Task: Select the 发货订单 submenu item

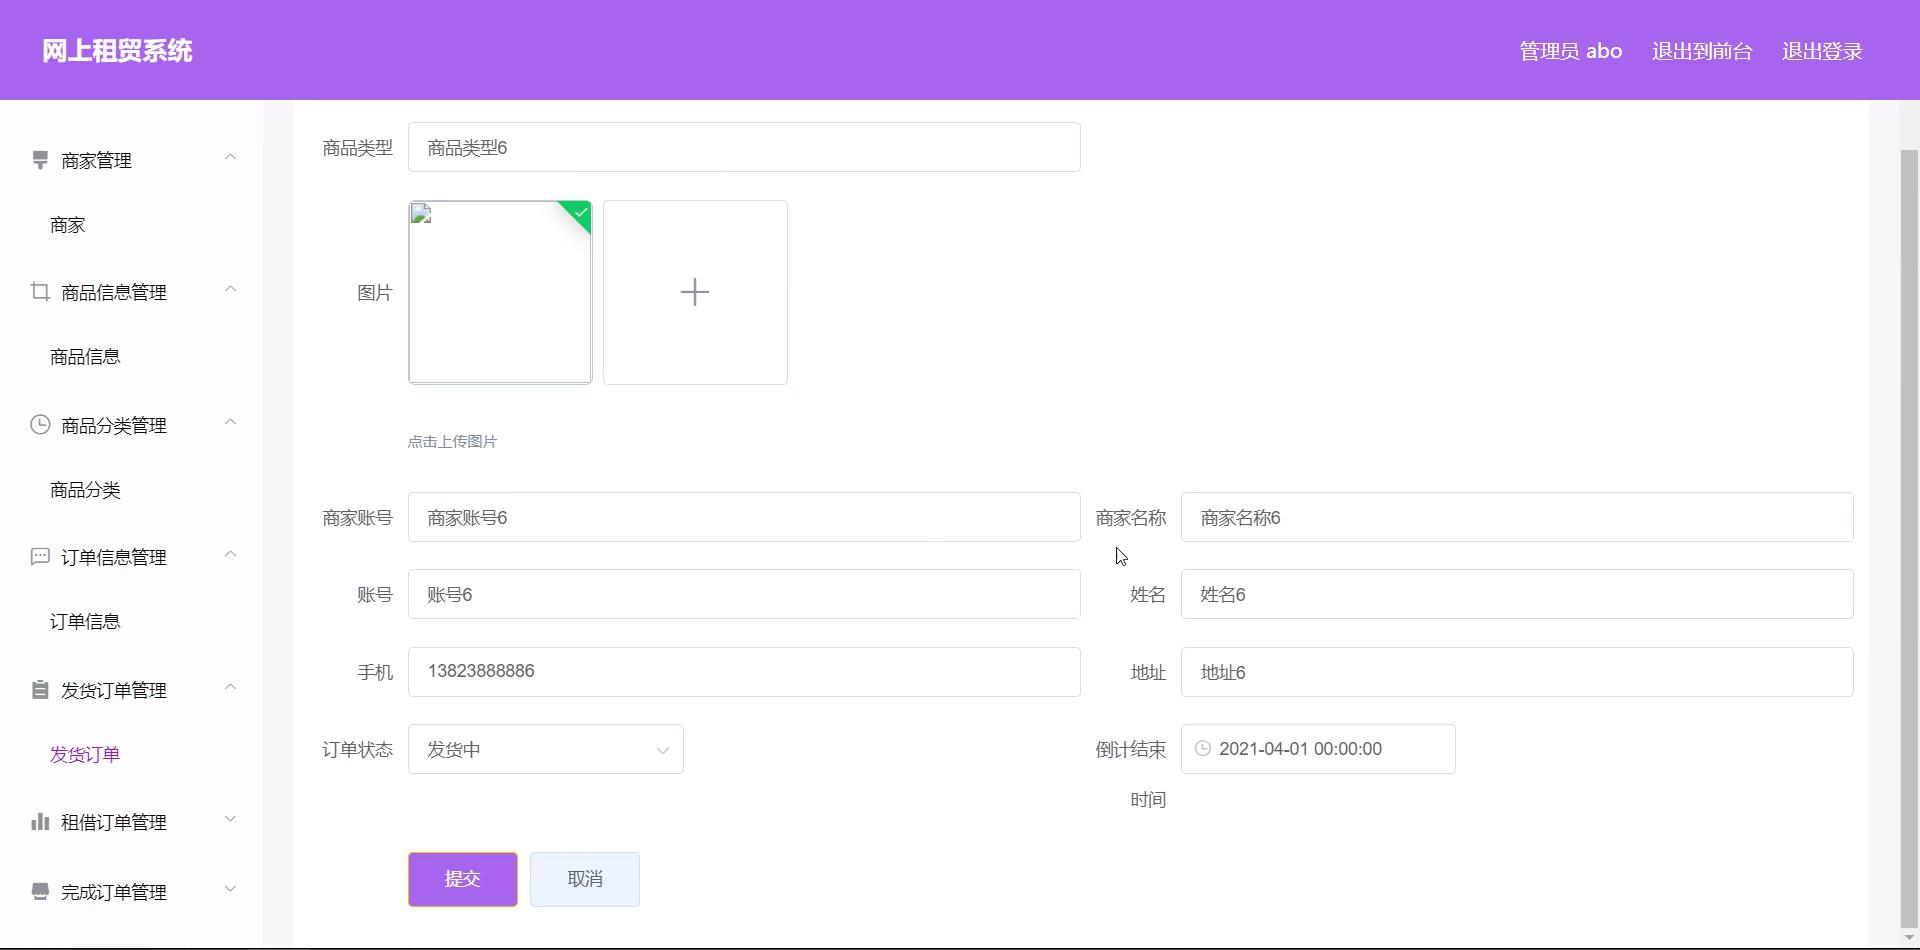Action: click(x=85, y=755)
